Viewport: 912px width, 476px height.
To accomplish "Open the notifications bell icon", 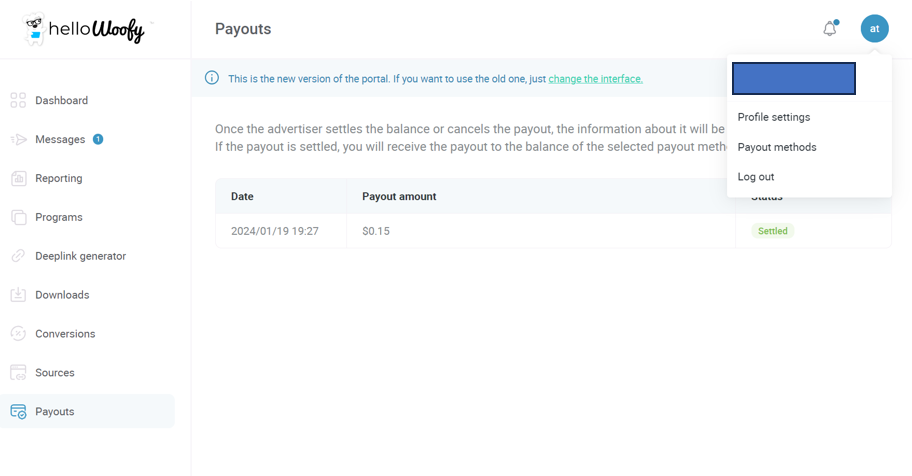I will [830, 29].
